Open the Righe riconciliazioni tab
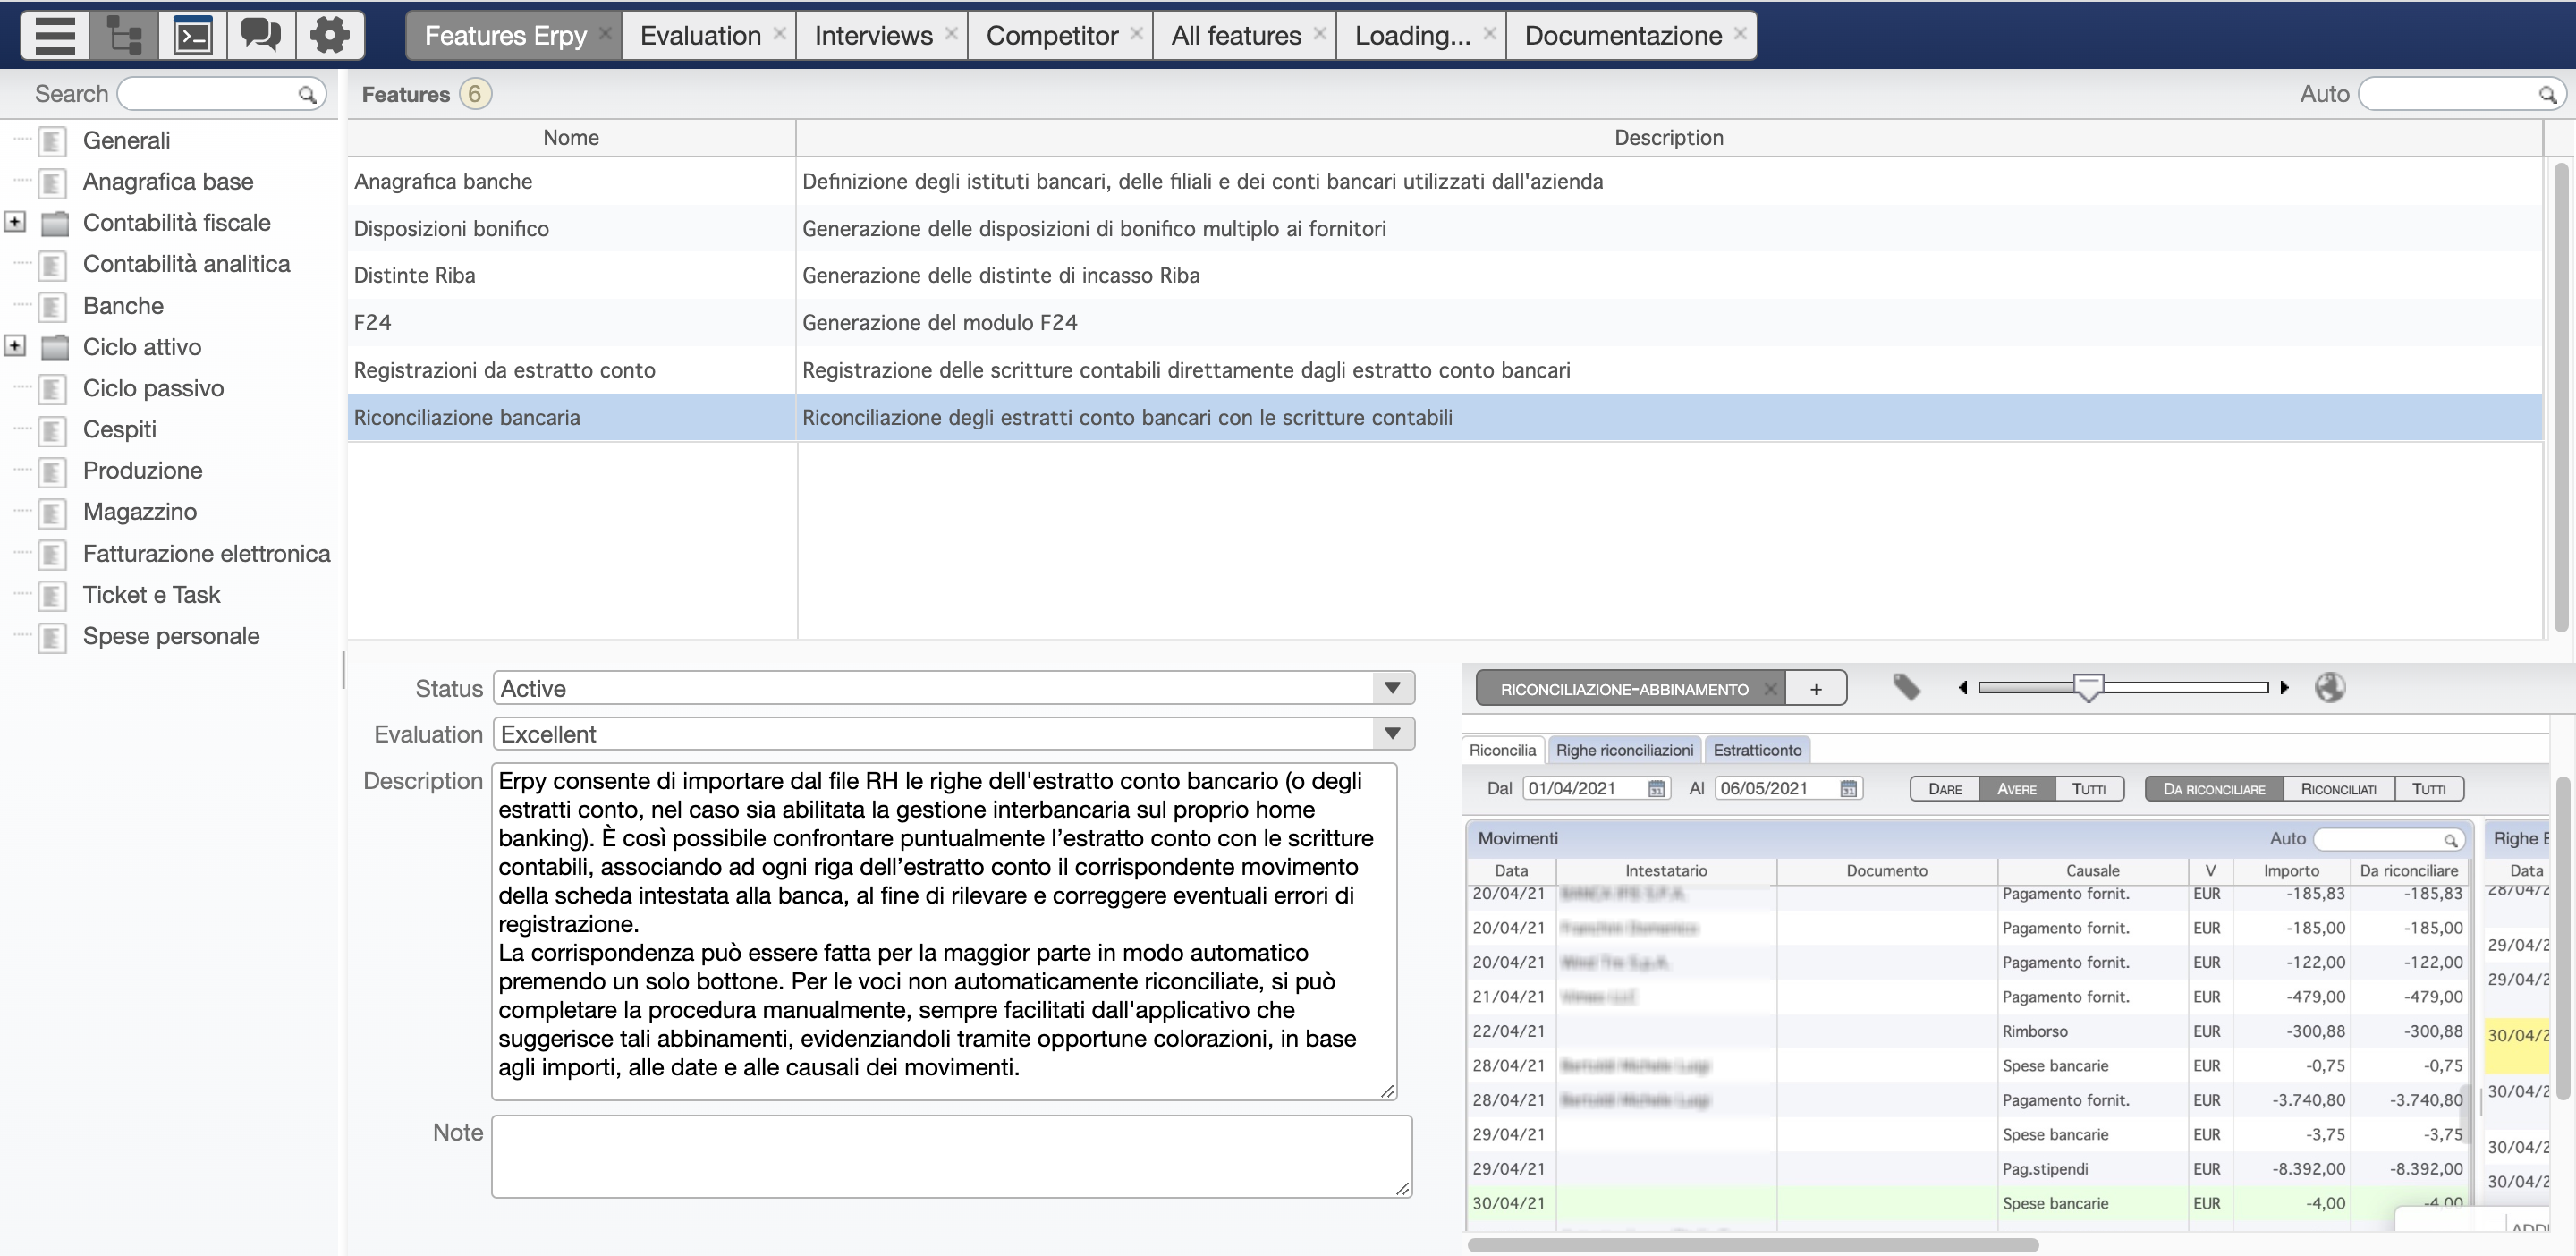This screenshot has width=2576, height=1256. click(x=1624, y=750)
